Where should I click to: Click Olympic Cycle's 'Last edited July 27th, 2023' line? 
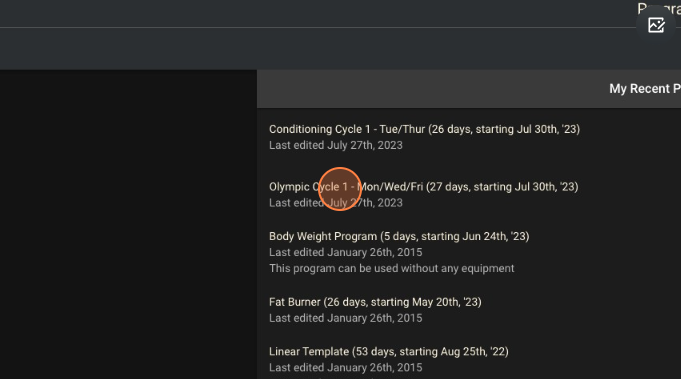(x=336, y=203)
